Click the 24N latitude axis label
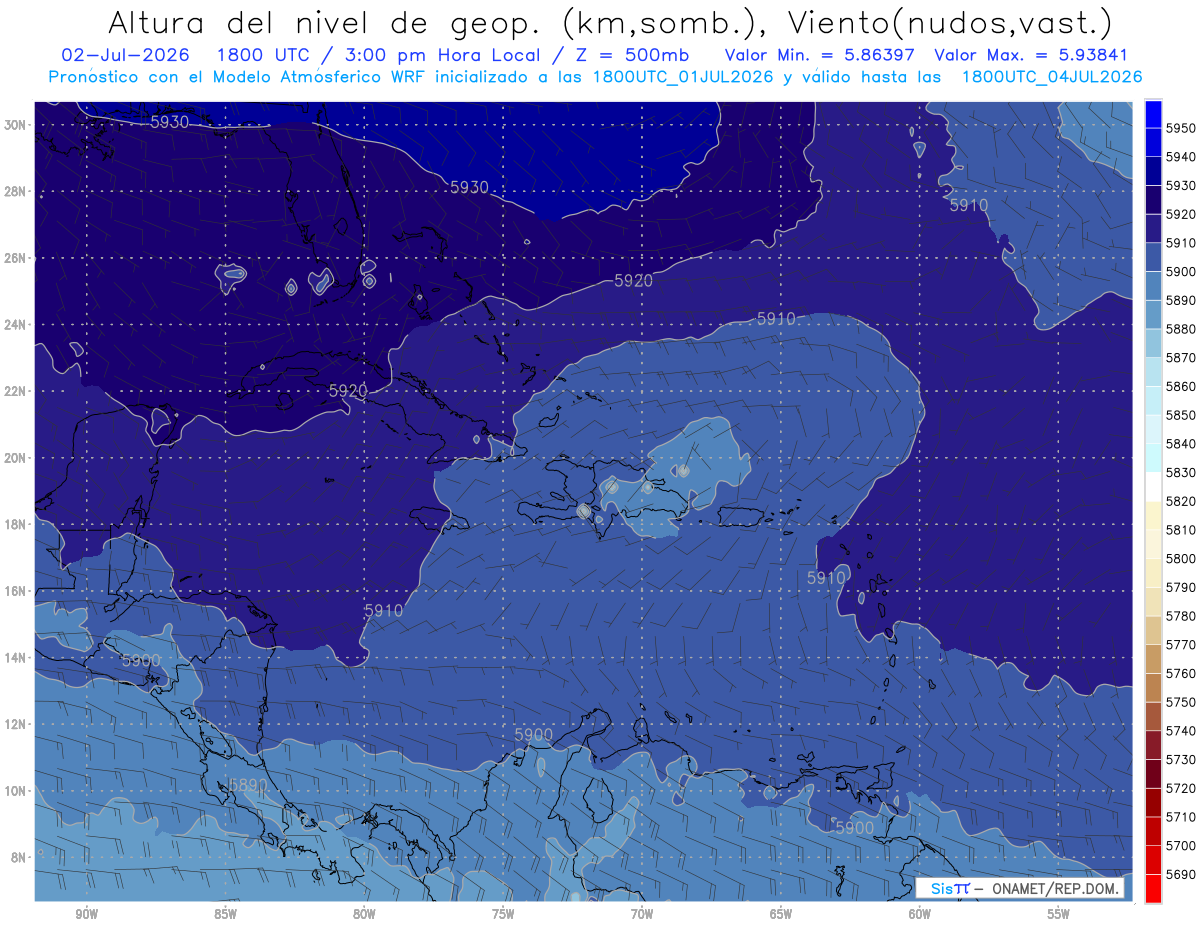Screen dimensions: 1200x927 point(14,324)
